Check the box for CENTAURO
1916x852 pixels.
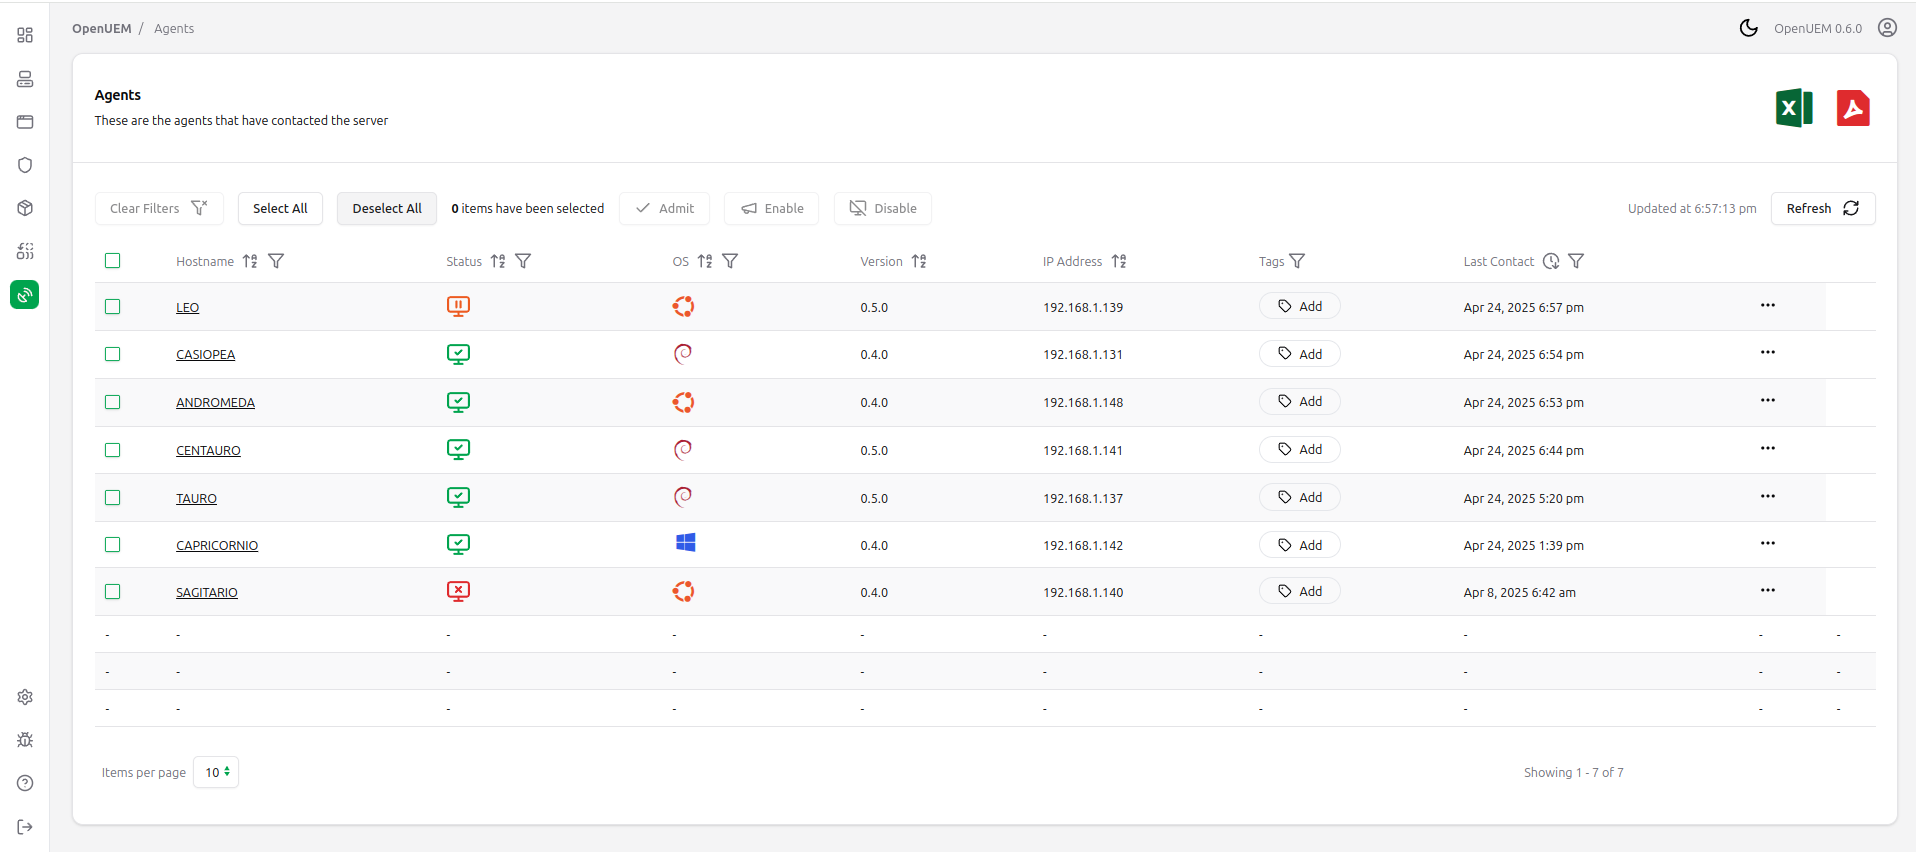point(112,450)
